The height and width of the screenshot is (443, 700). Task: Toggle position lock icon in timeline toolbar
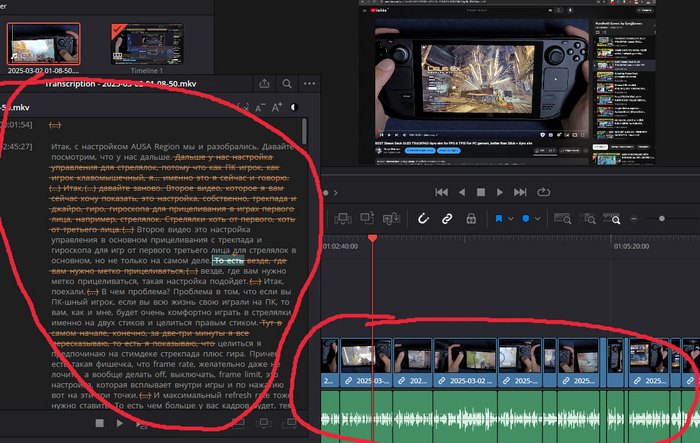click(471, 218)
